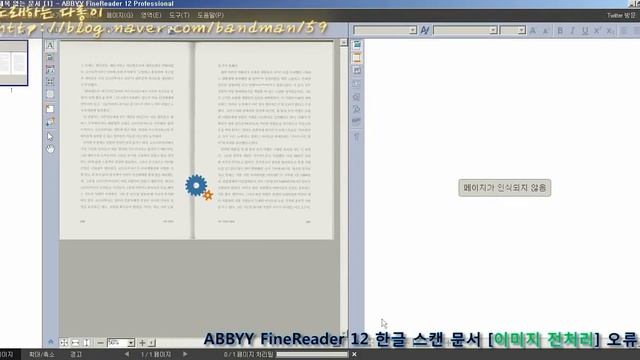Image resolution: width=640 pixels, height=360 pixels.
Task: Go to next page arrow in status bar
Action: 185,354
